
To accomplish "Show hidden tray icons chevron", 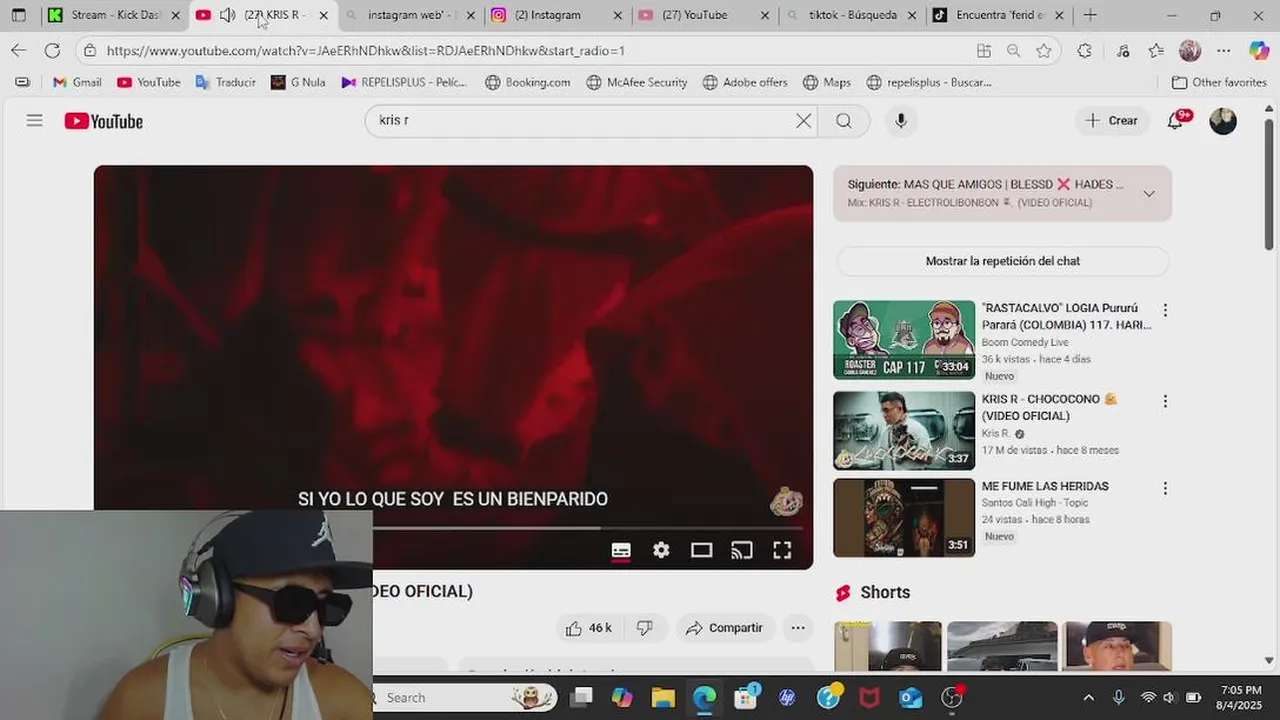I will click(x=1089, y=697).
